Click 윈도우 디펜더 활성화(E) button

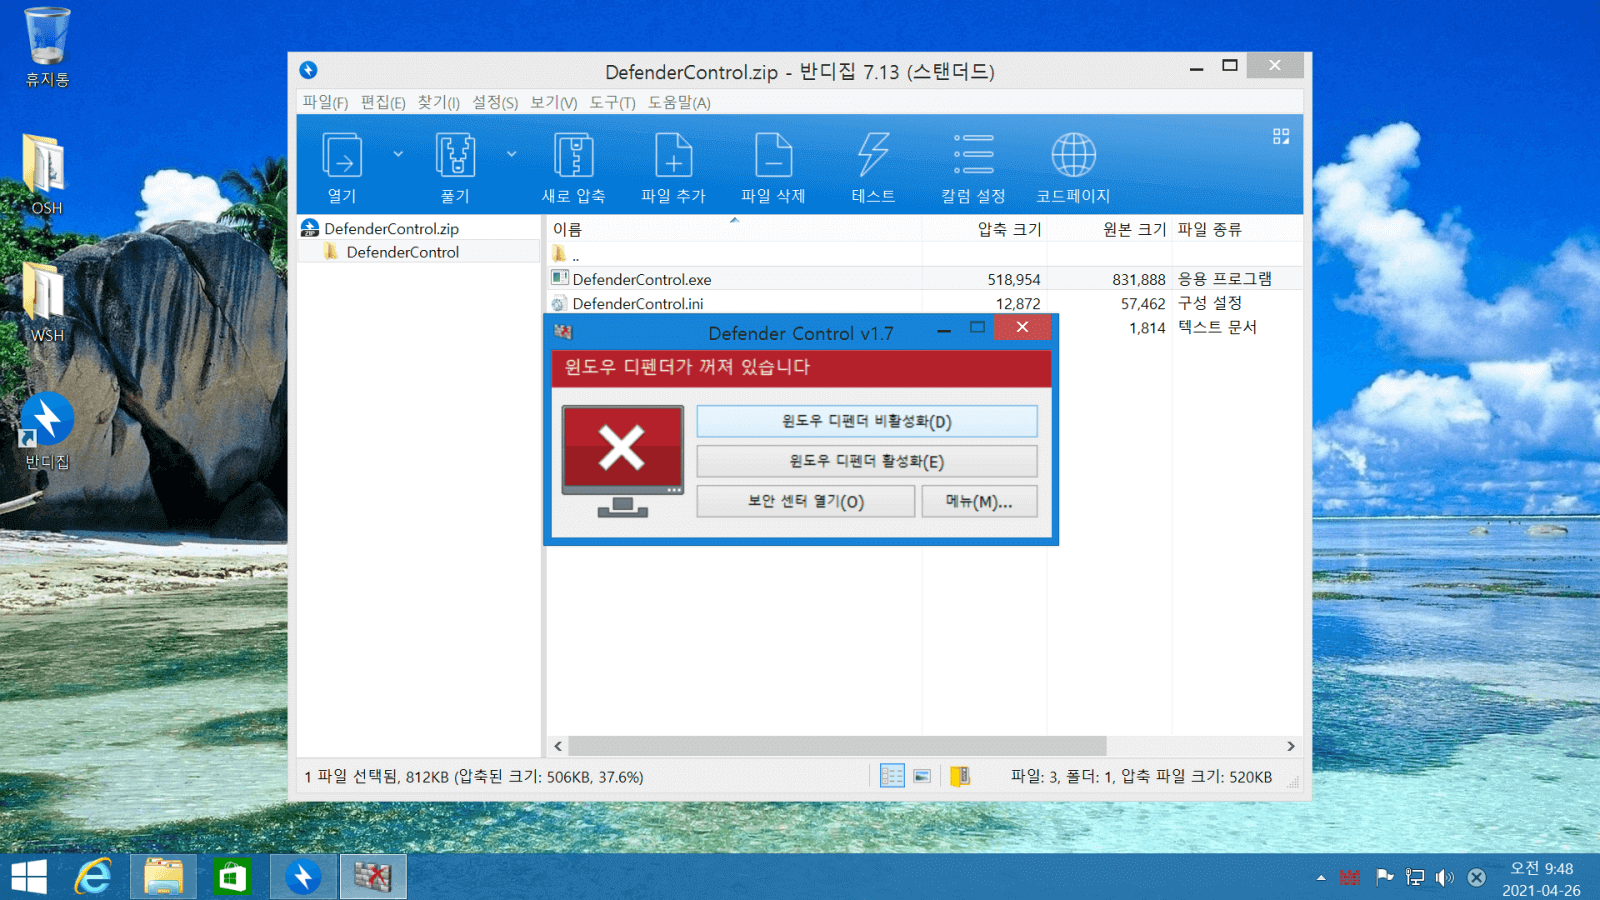(x=867, y=461)
